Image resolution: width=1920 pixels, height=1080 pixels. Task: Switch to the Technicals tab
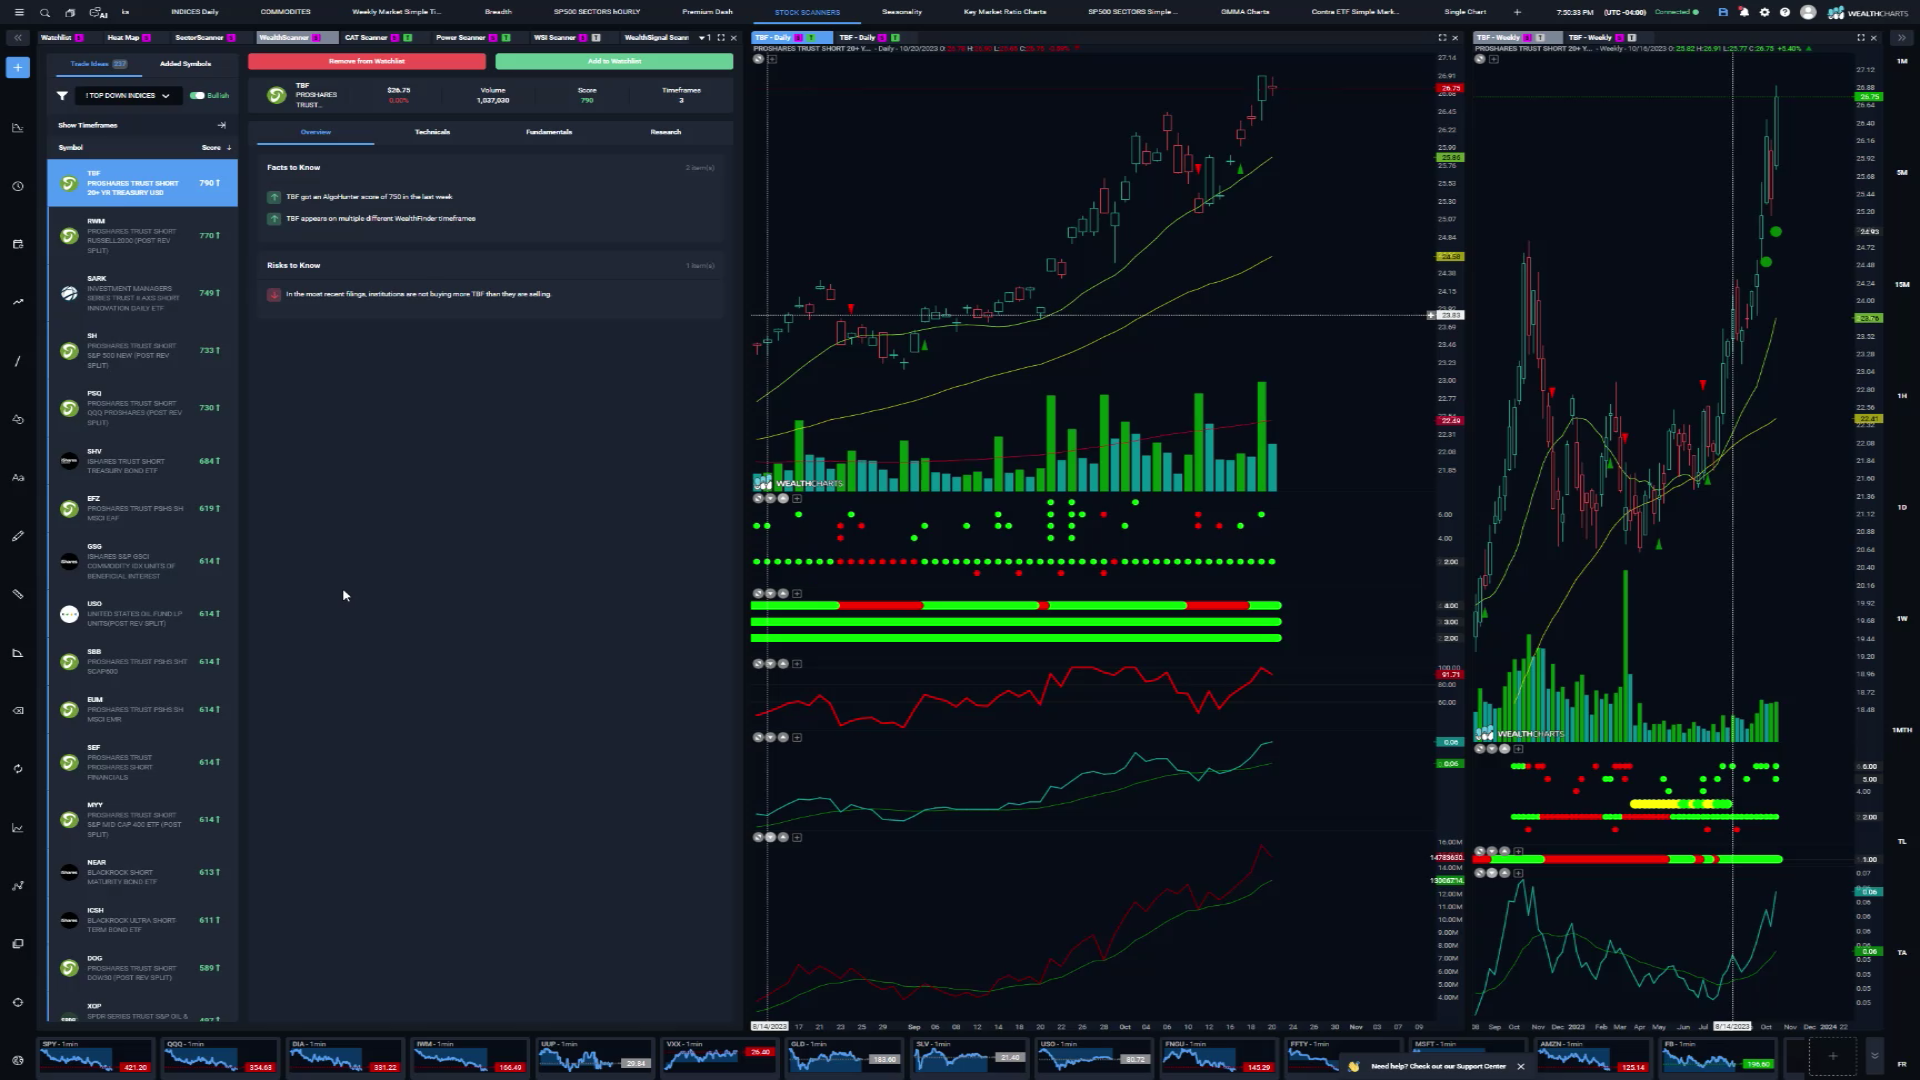point(432,132)
